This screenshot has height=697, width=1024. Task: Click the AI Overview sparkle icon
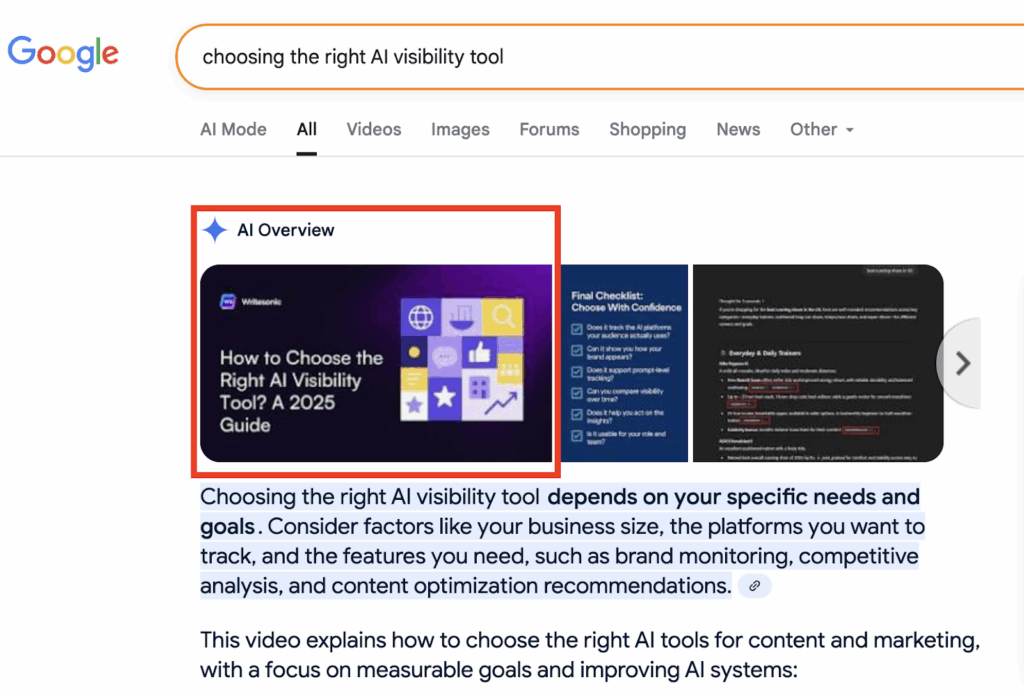pos(214,231)
